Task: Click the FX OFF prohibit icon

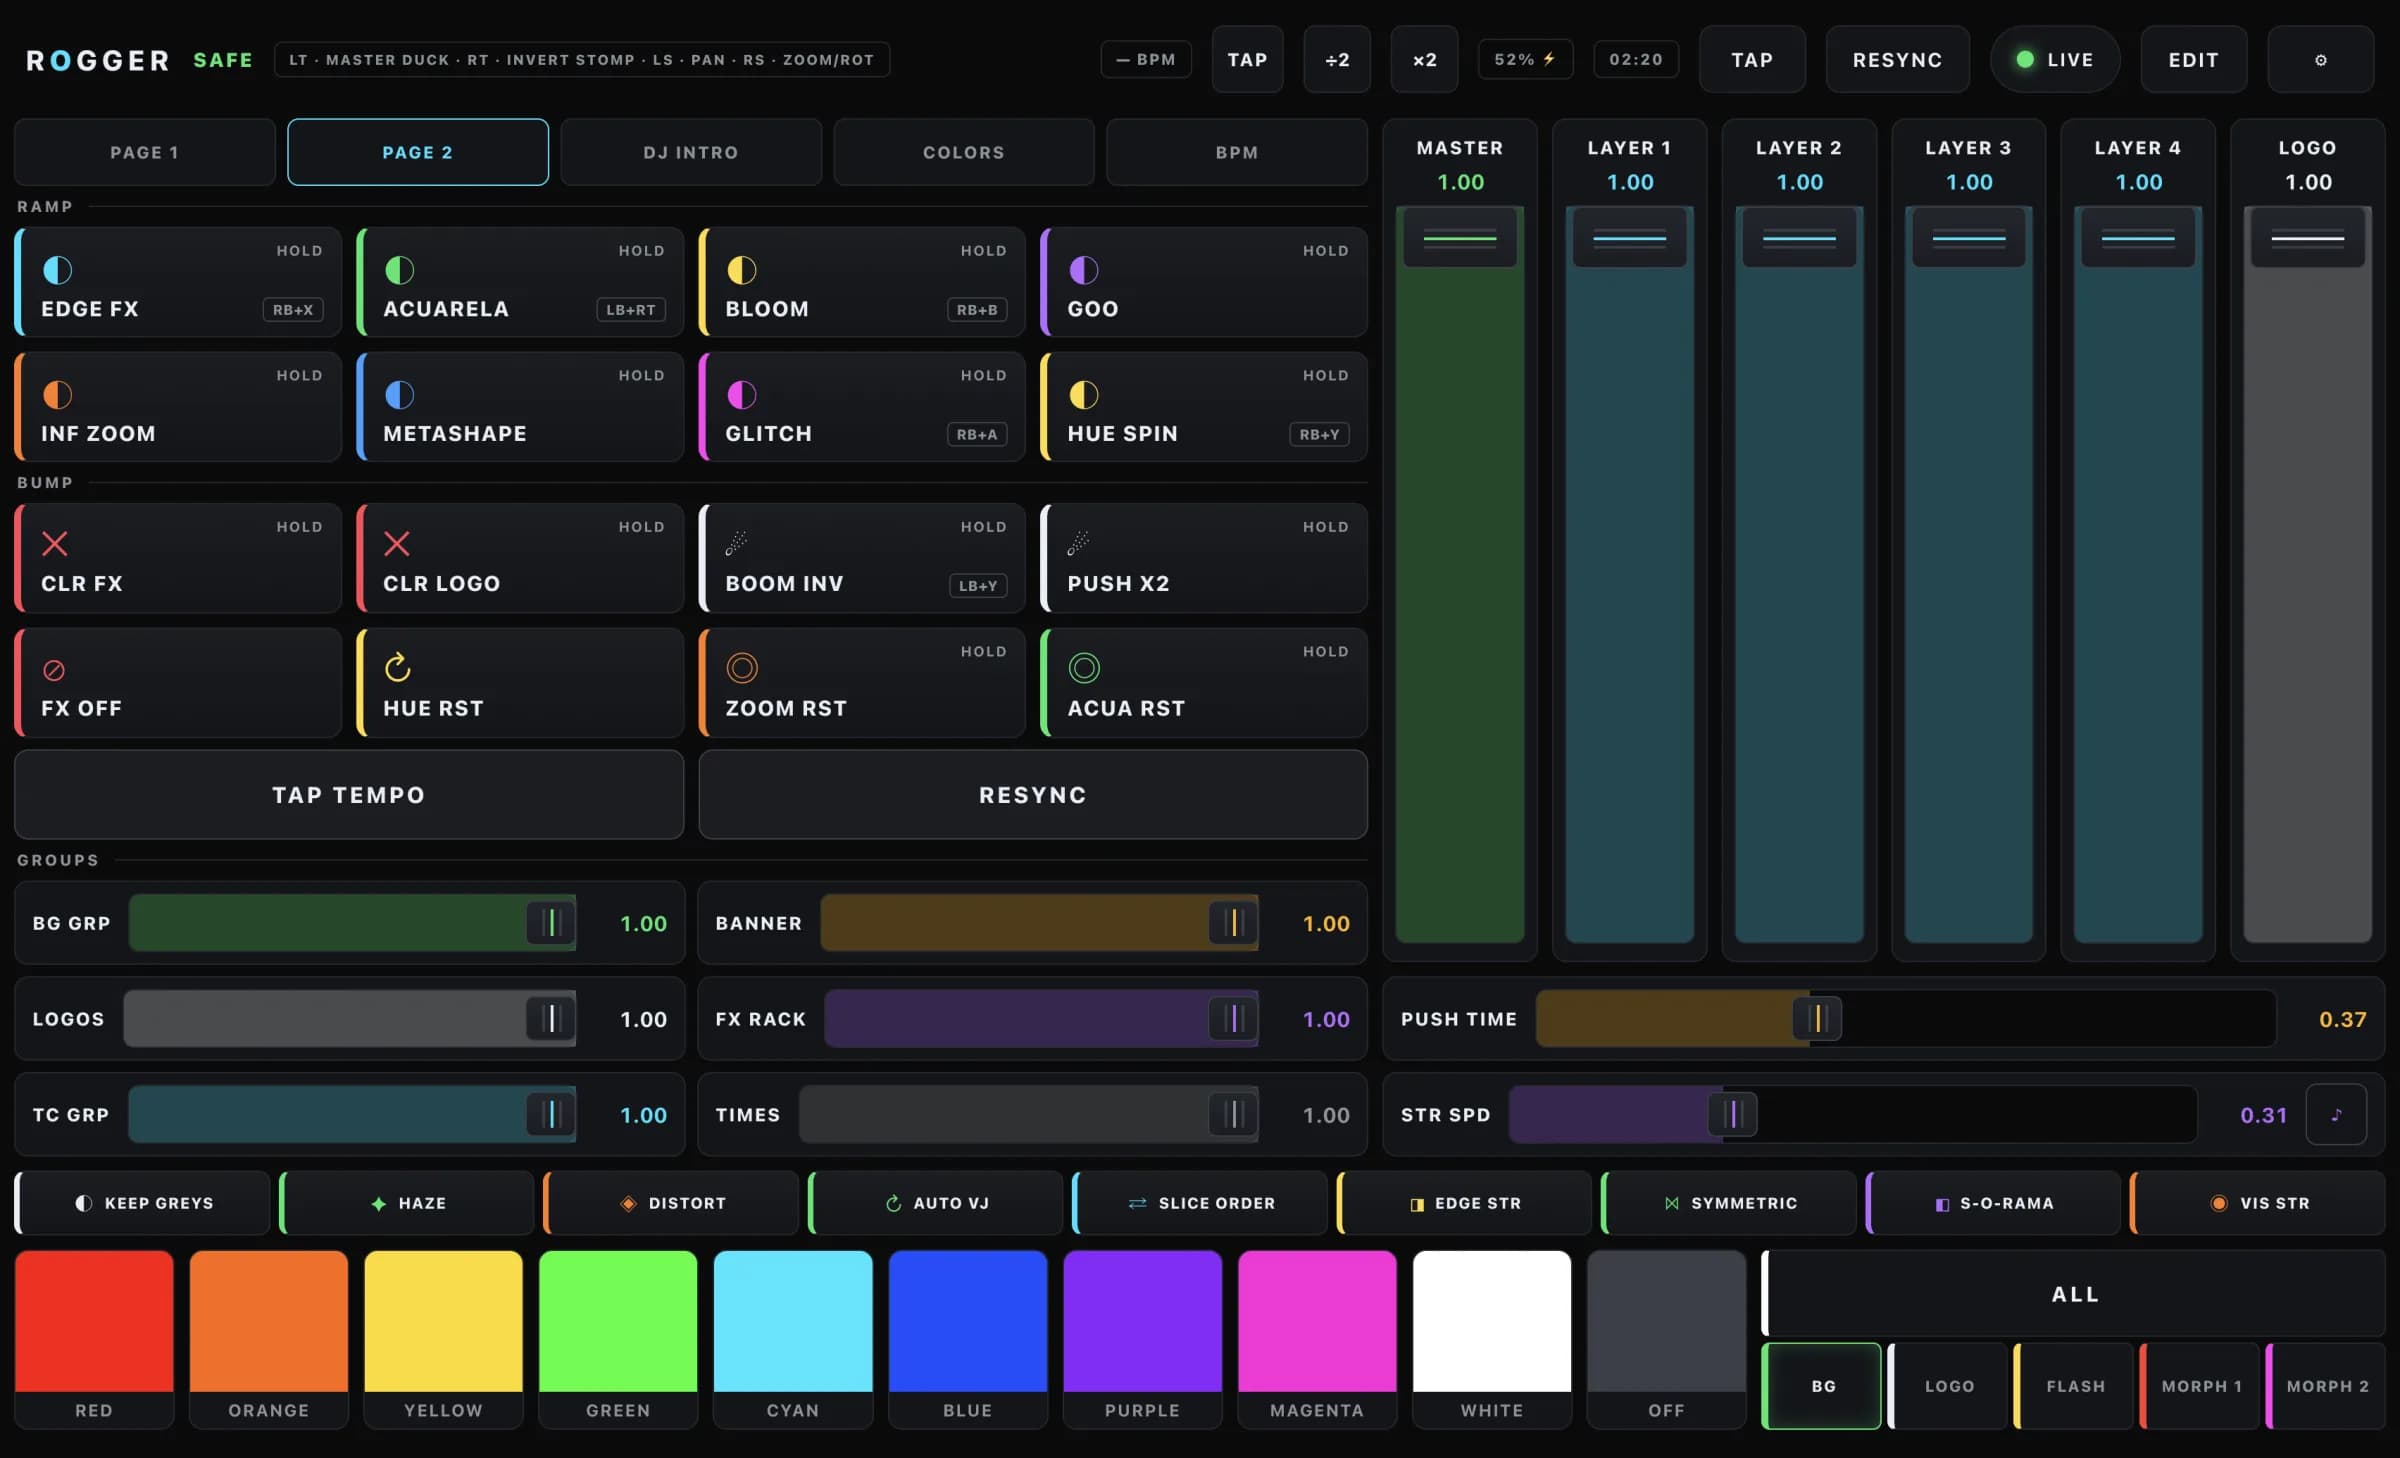Action: 54,670
